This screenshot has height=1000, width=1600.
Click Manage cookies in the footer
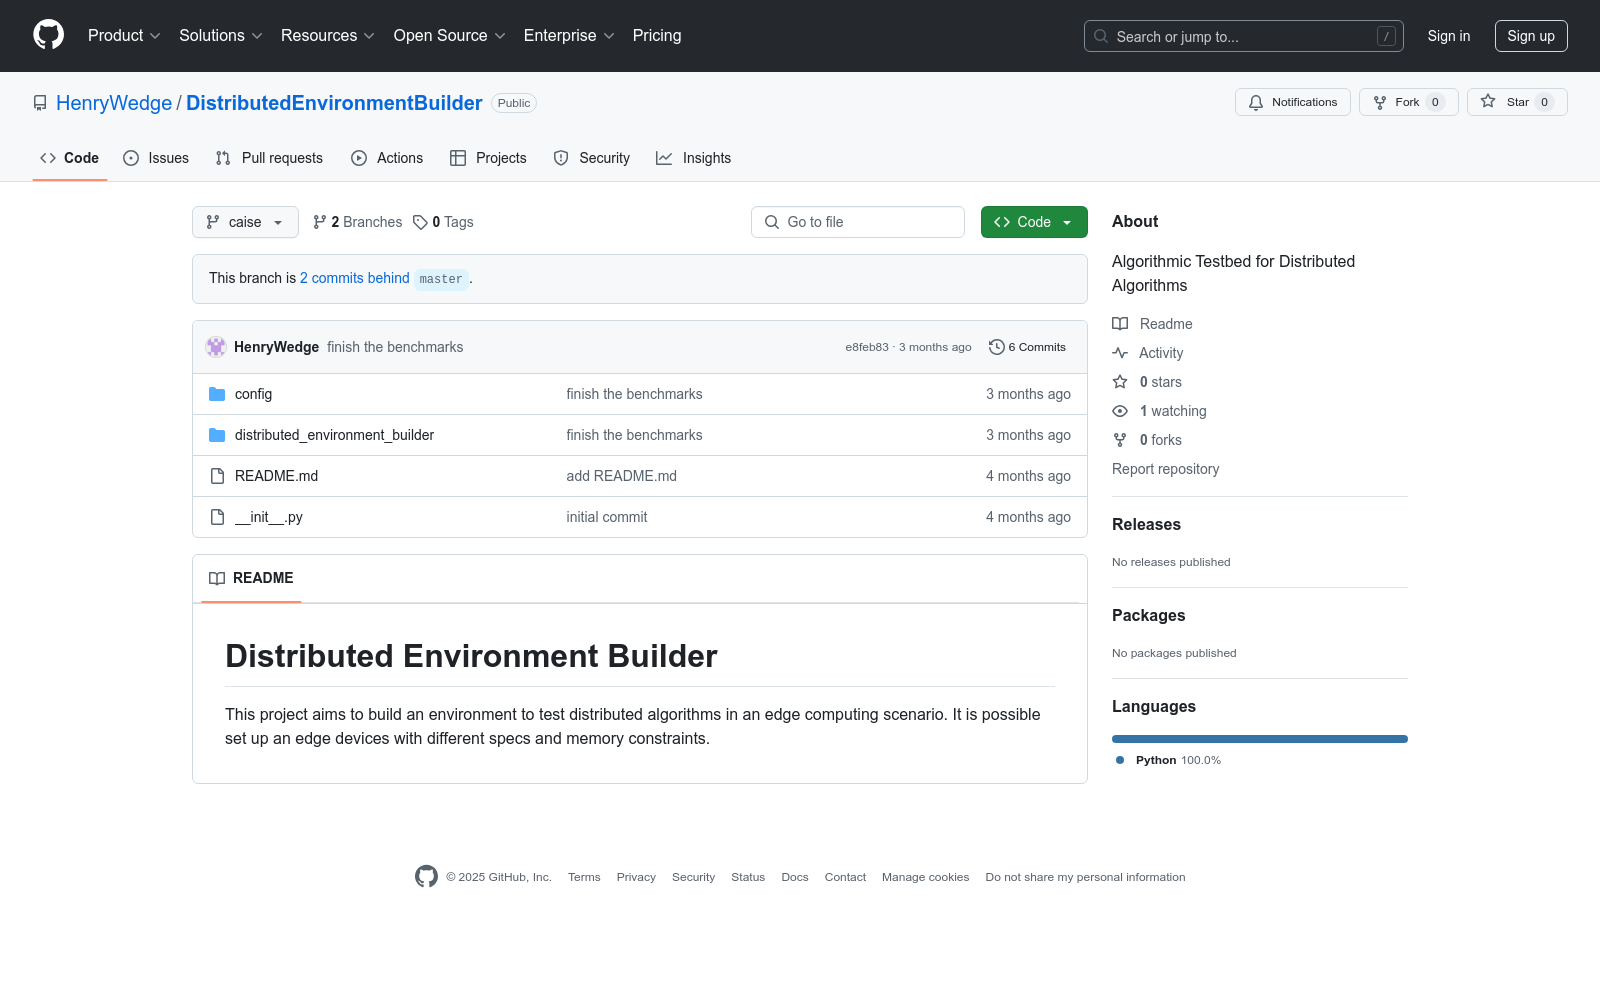pos(926,877)
